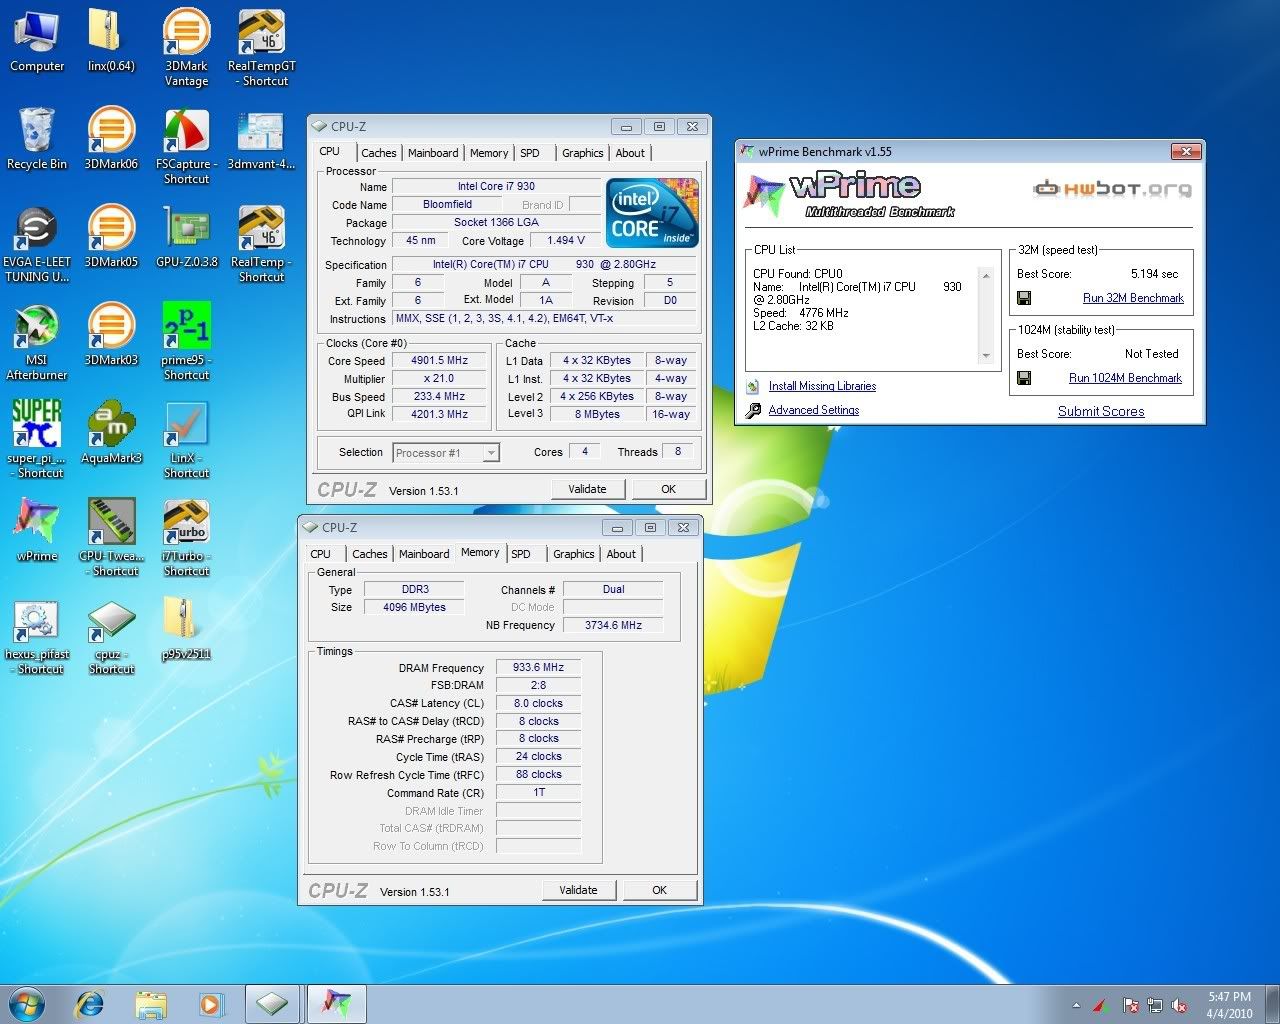Open the 3dmvant-4... desktop file
This screenshot has width=1280, height=1024.
[261, 139]
